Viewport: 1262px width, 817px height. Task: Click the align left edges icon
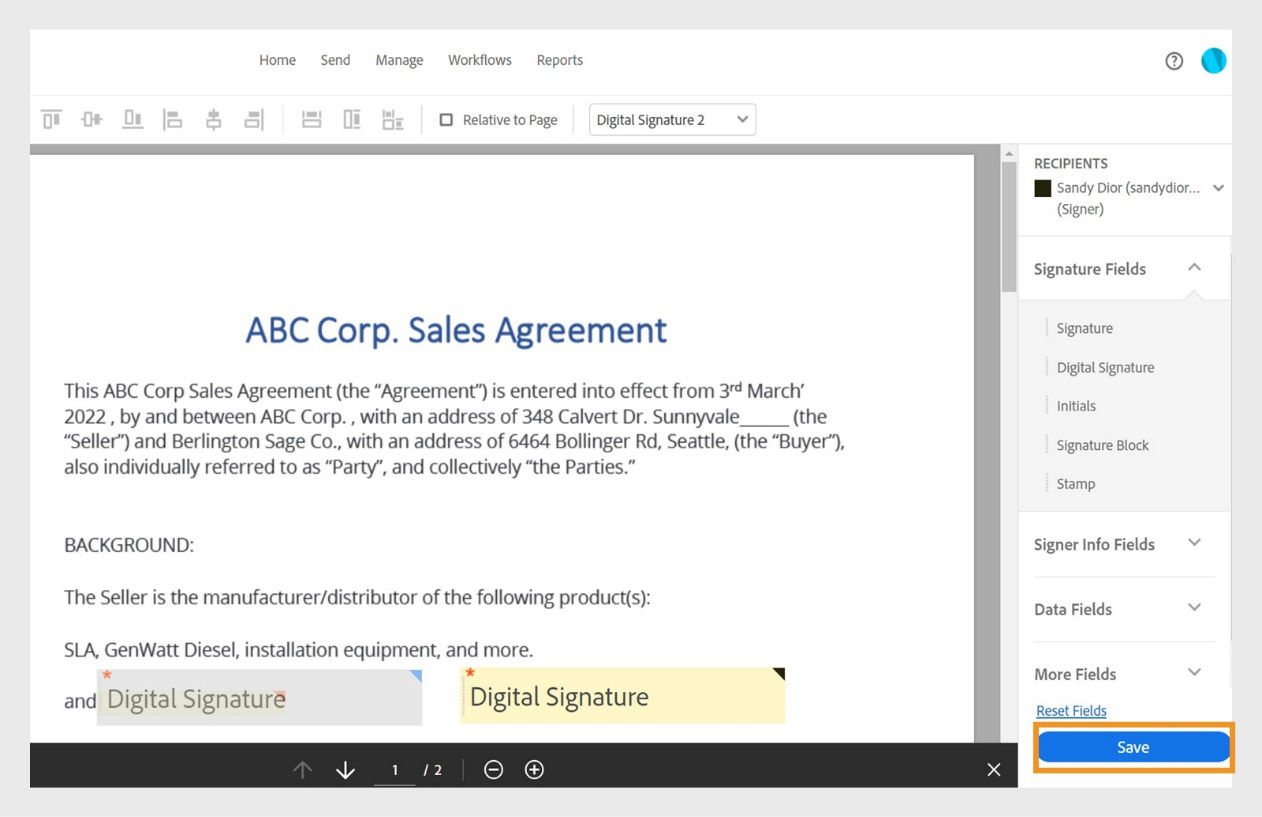172,119
